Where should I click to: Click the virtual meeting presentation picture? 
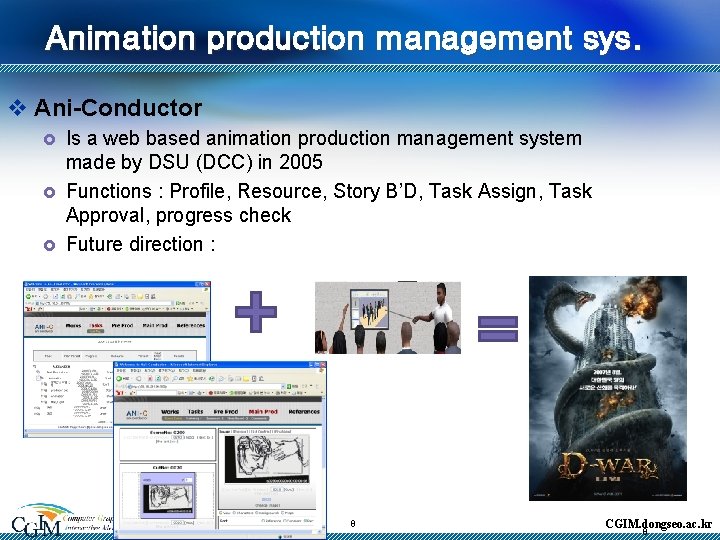[x=388, y=318]
